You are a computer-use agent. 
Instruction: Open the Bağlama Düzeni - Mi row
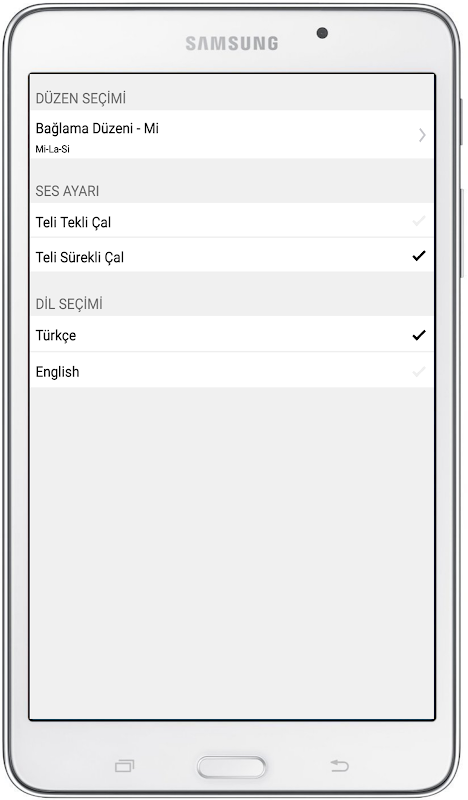pos(232,134)
